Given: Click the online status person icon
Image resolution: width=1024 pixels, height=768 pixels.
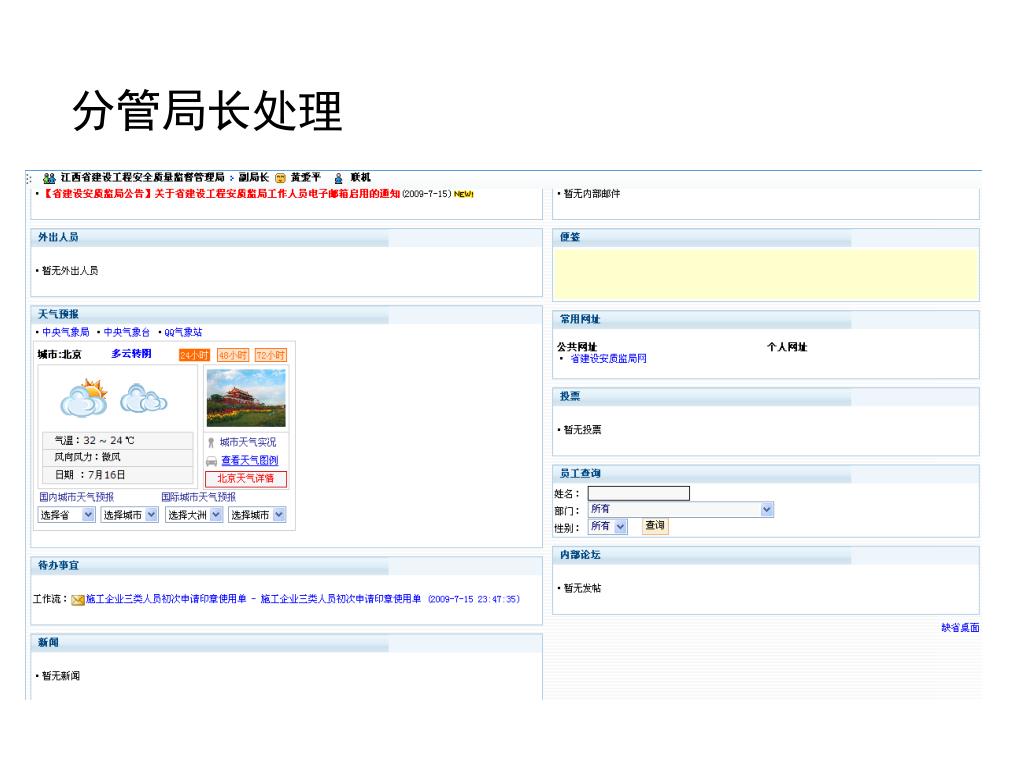Looking at the screenshot, I should pos(338,178).
